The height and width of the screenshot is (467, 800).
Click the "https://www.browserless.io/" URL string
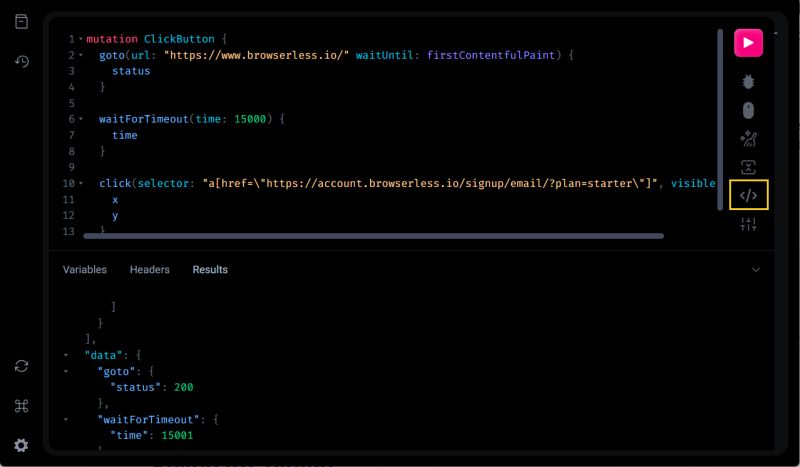click(x=256, y=55)
